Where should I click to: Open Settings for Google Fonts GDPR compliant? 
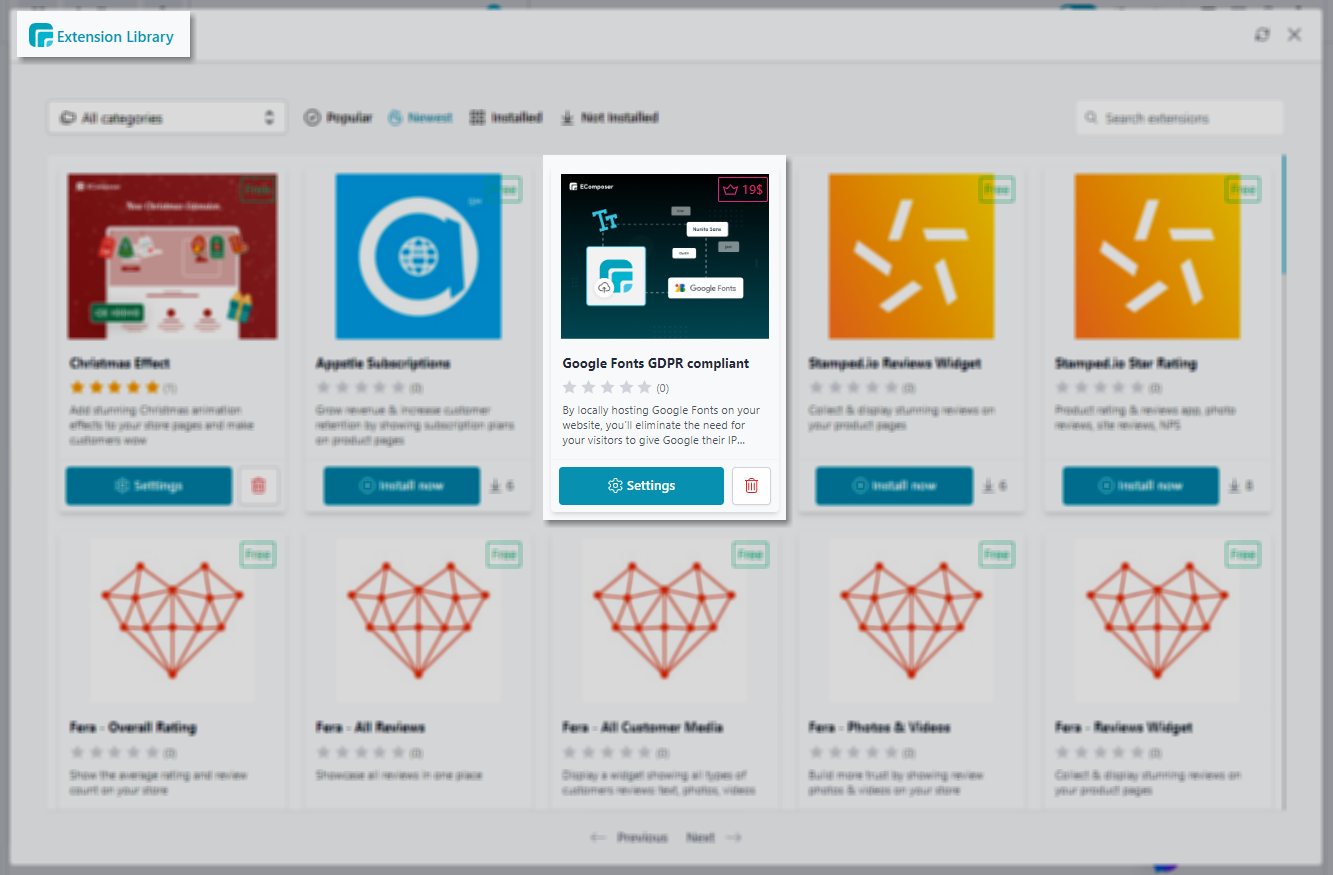(x=641, y=486)
